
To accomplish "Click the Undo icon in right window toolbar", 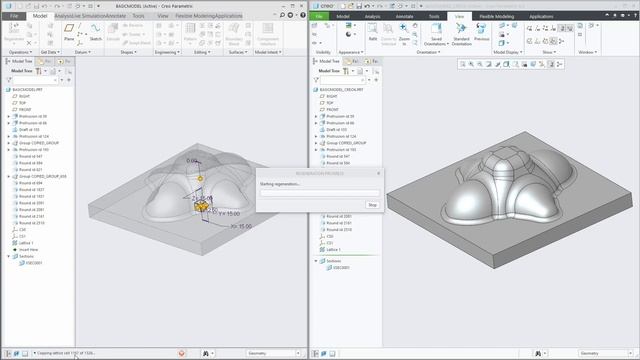I will pyautogui.click(x=367, y=6).
